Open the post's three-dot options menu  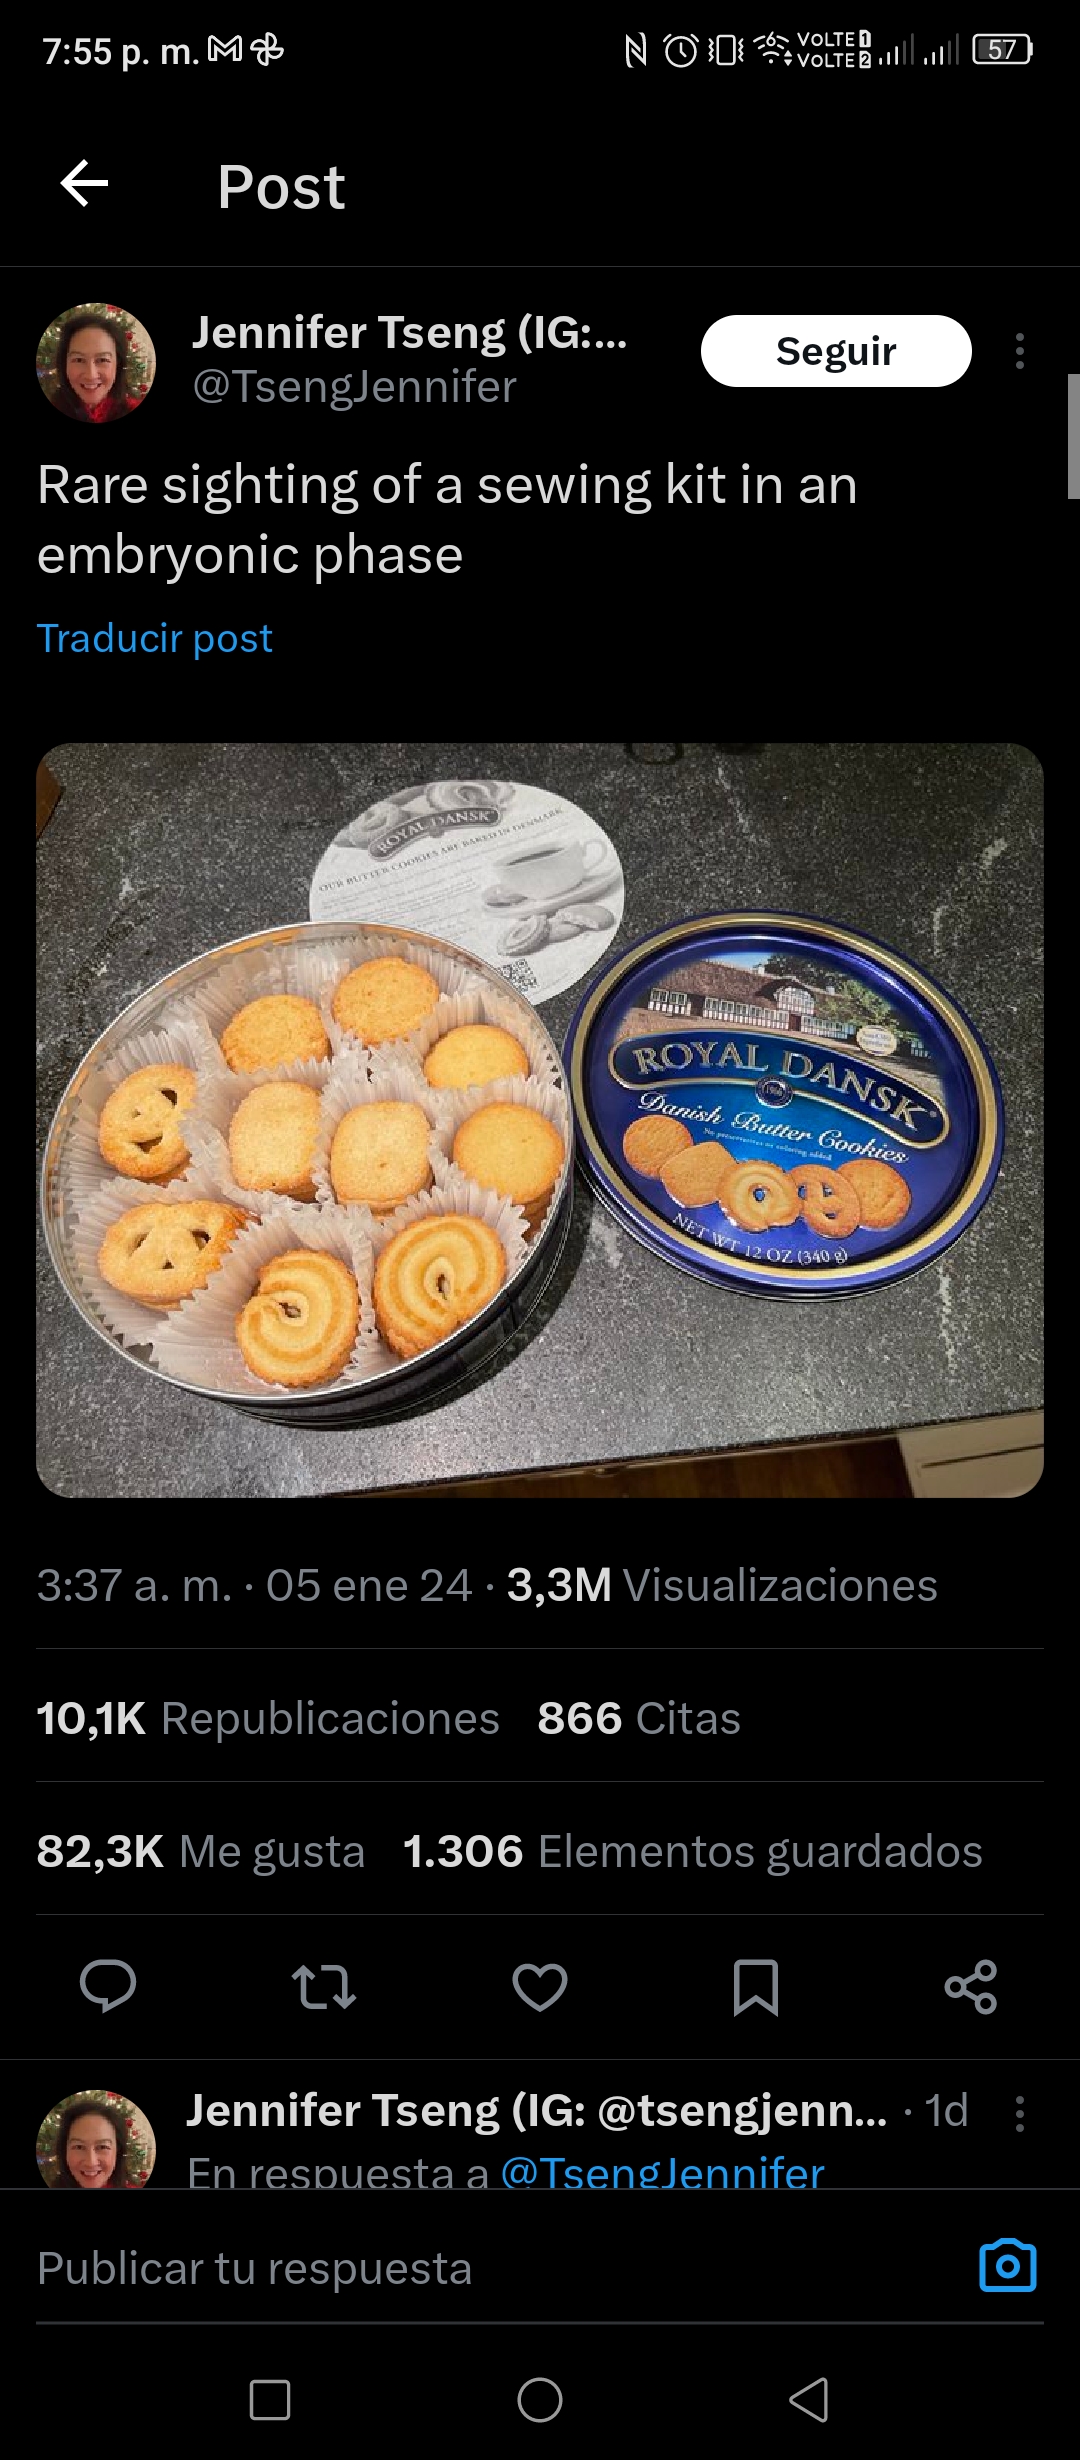pyautogui.click(x=1019, y=351)
